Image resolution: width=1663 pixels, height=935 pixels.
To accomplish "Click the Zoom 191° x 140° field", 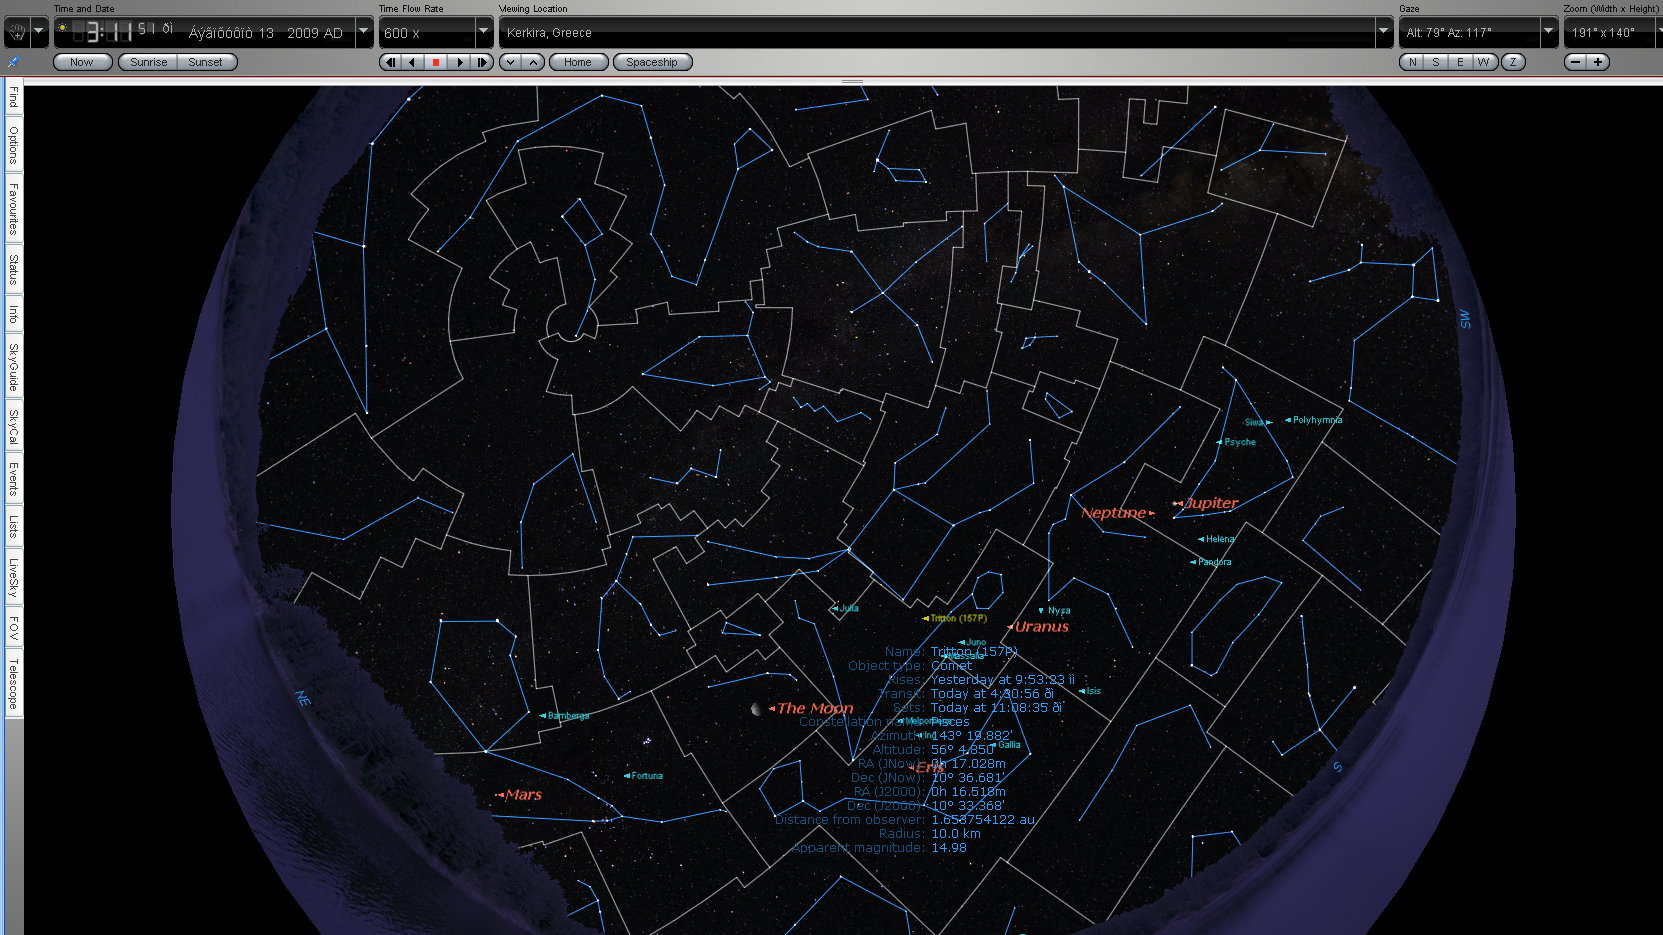I will pyautogui.click(x=1609, y=33).
